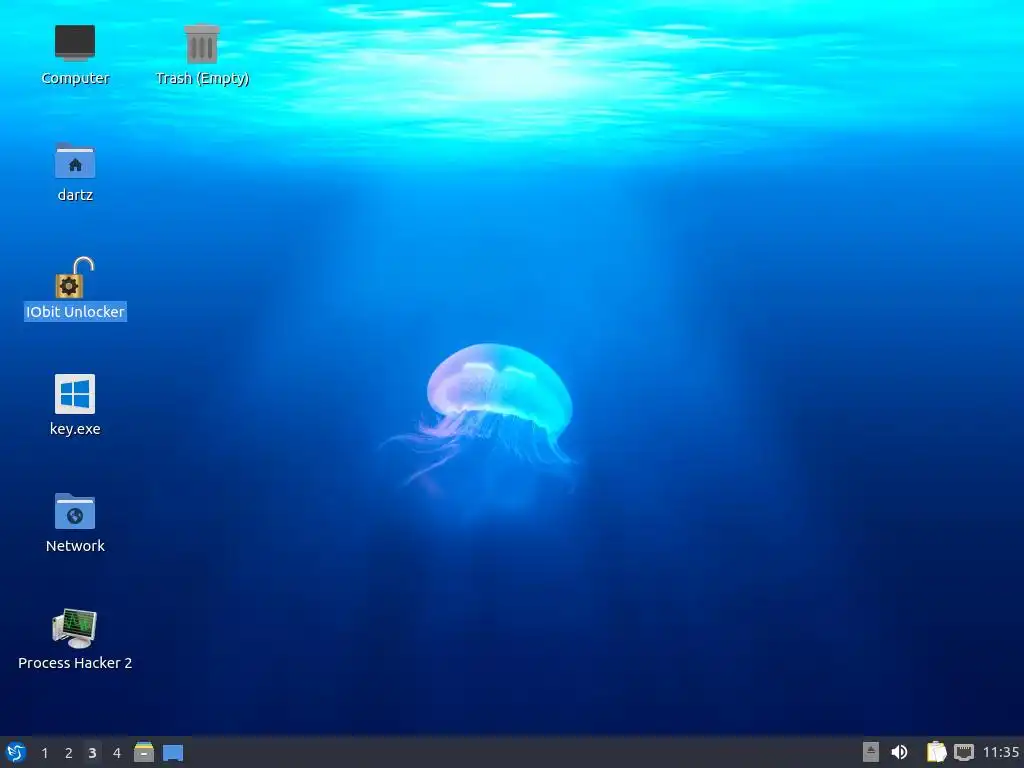Screen dimensions: 1024x768
Task: Select the Trash (Empty) desktop icon
Action: click(x=202, y=43)
